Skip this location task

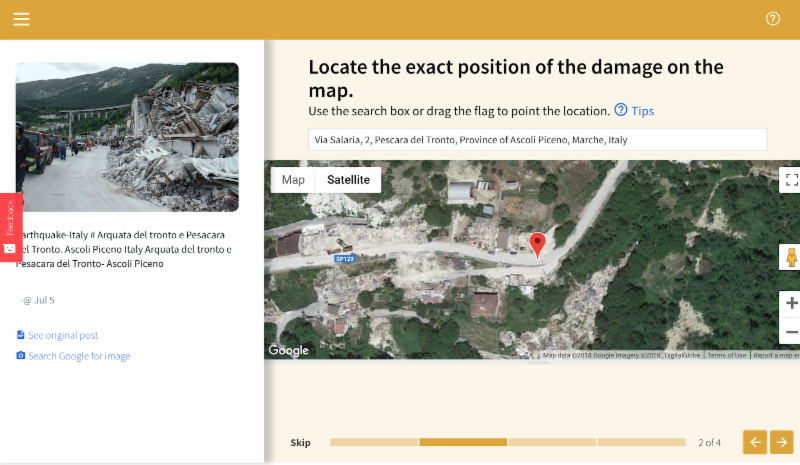click(300, 442)
